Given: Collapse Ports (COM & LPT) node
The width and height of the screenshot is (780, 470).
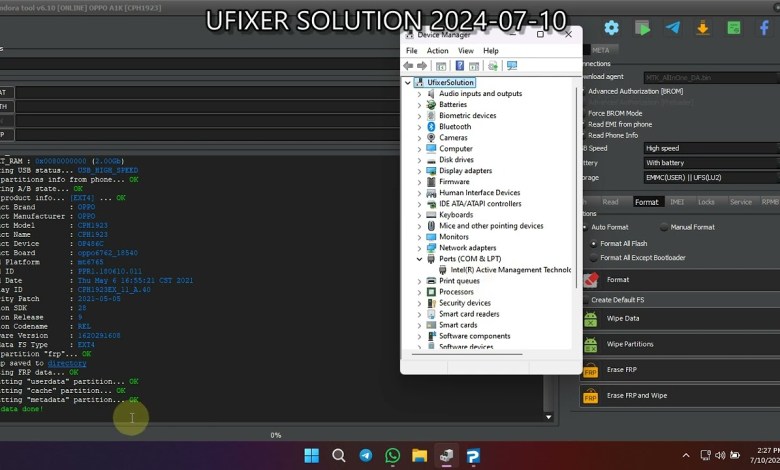Looking at the screenshot, I should (x=419, y=259).
